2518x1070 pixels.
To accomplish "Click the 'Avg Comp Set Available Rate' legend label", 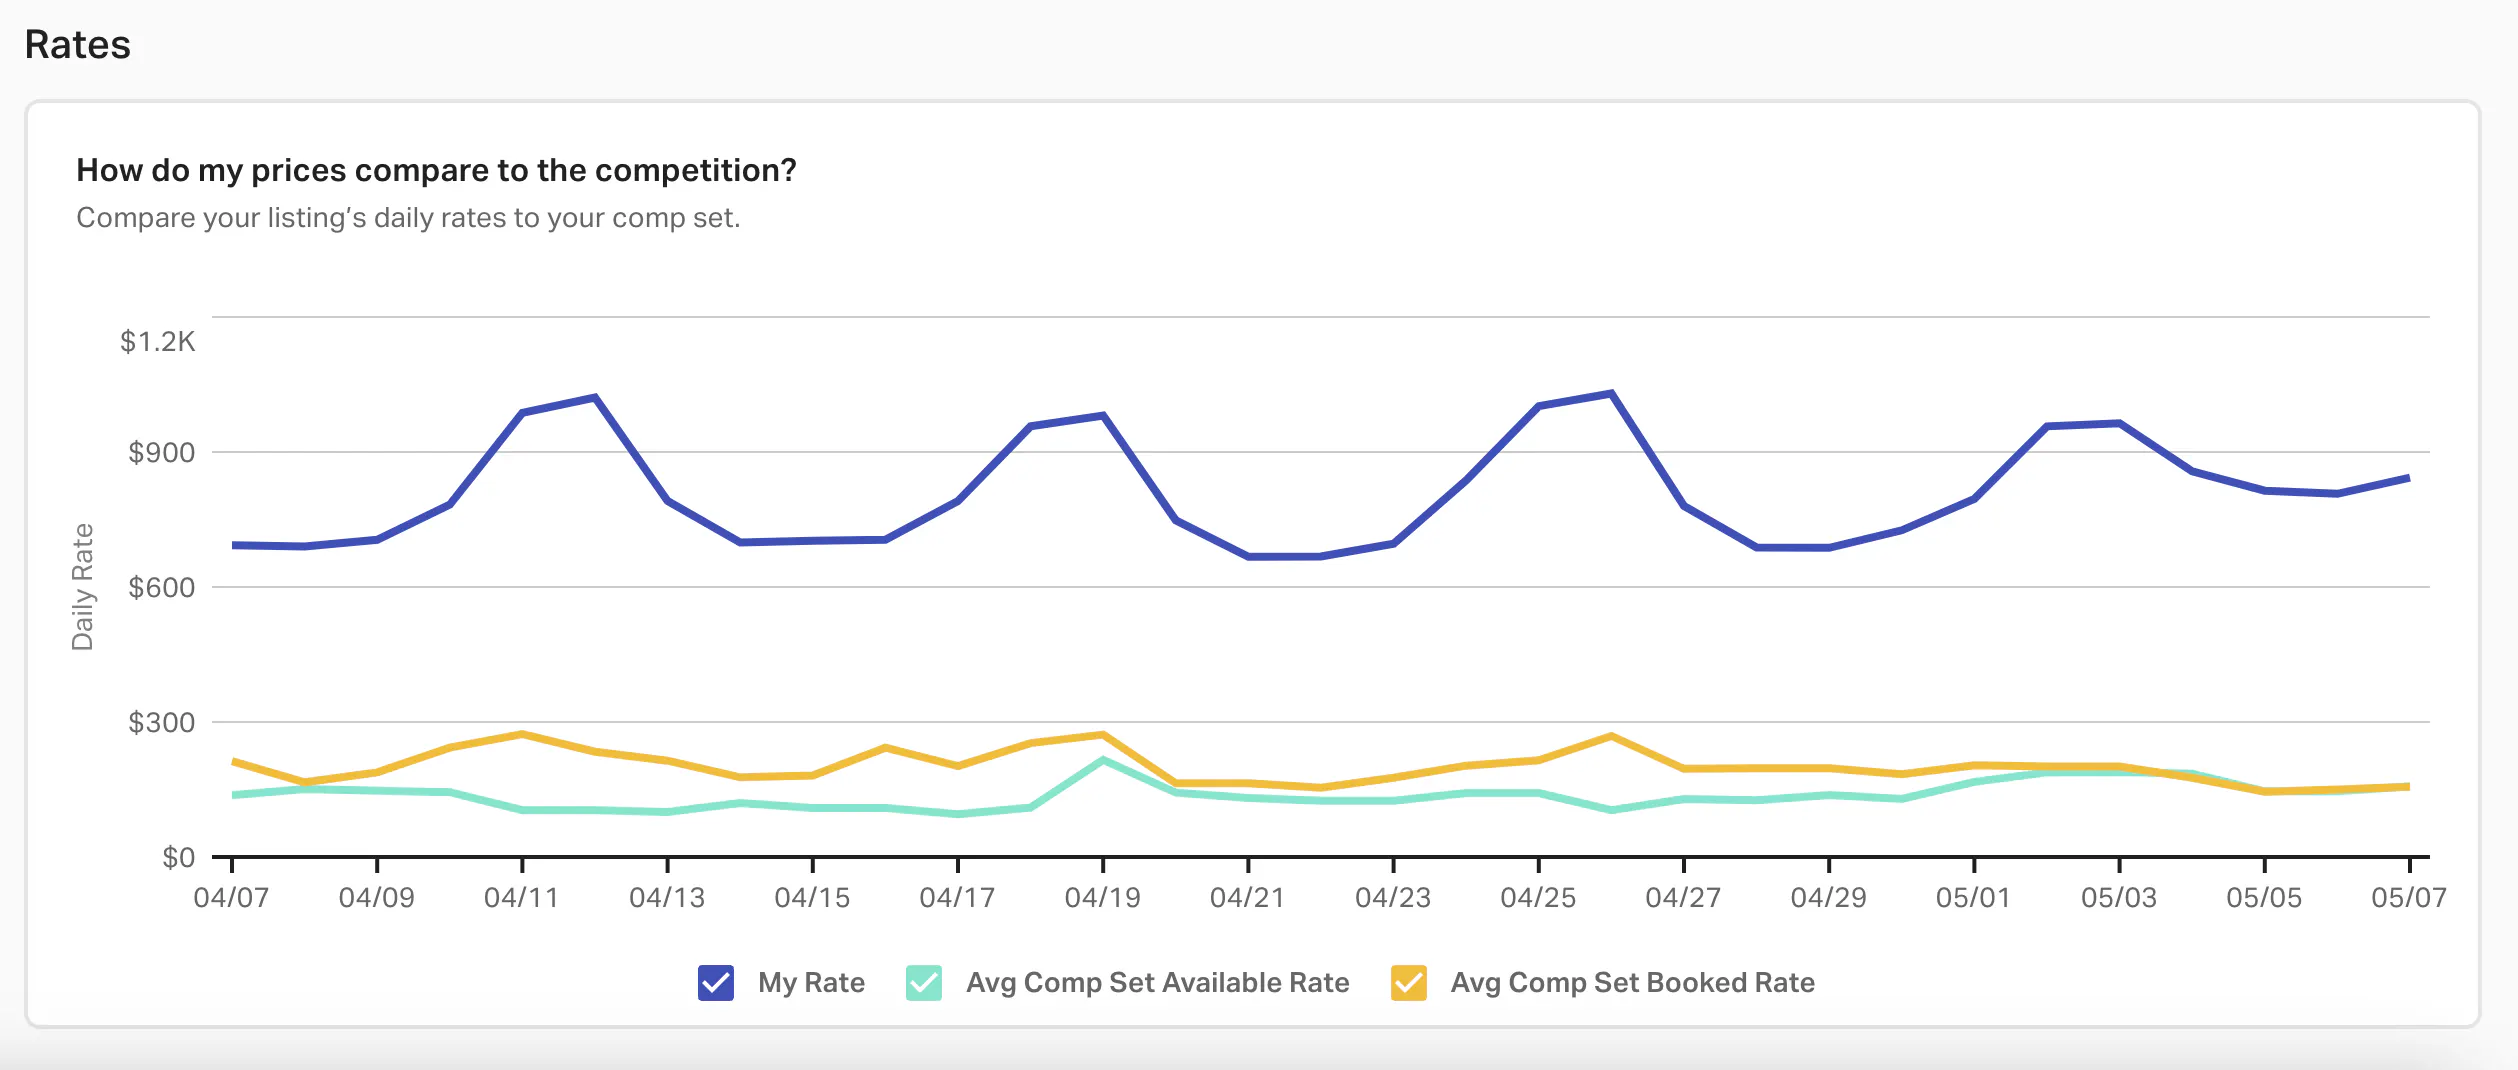I will [1157, 983].
